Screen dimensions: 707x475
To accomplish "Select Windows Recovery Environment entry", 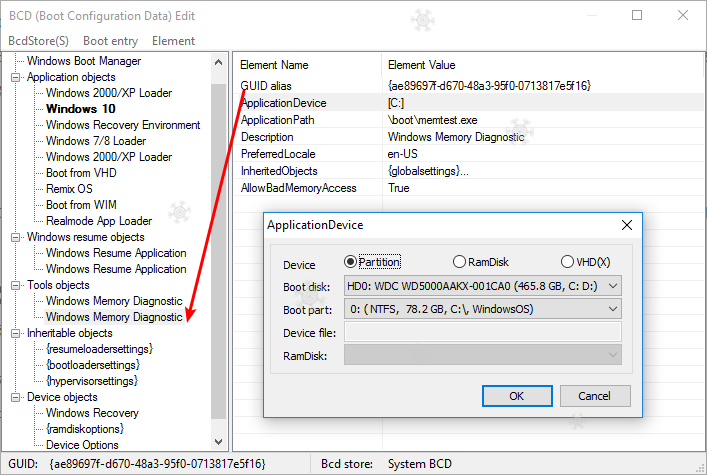I will (123, 125).
